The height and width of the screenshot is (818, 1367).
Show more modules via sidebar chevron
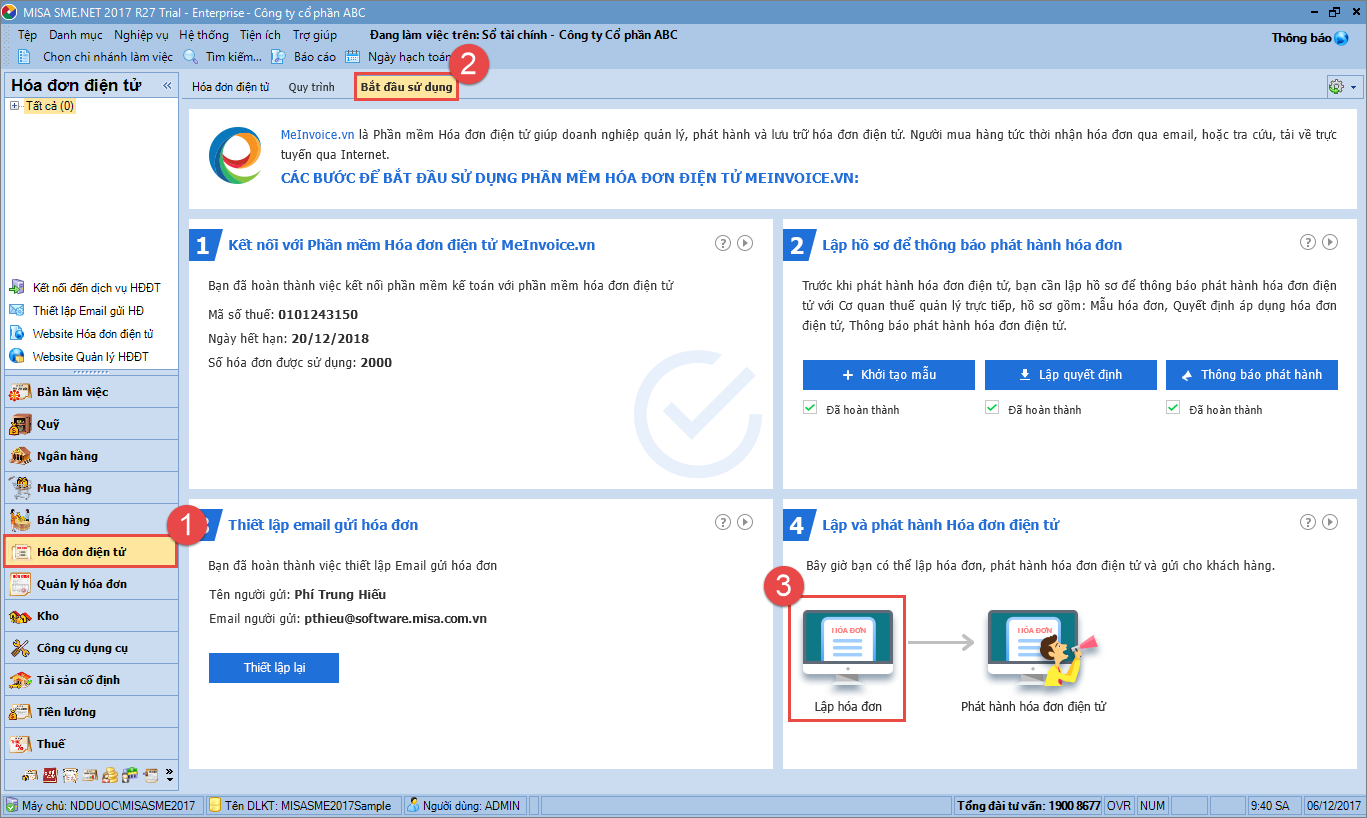click(169, 774)
